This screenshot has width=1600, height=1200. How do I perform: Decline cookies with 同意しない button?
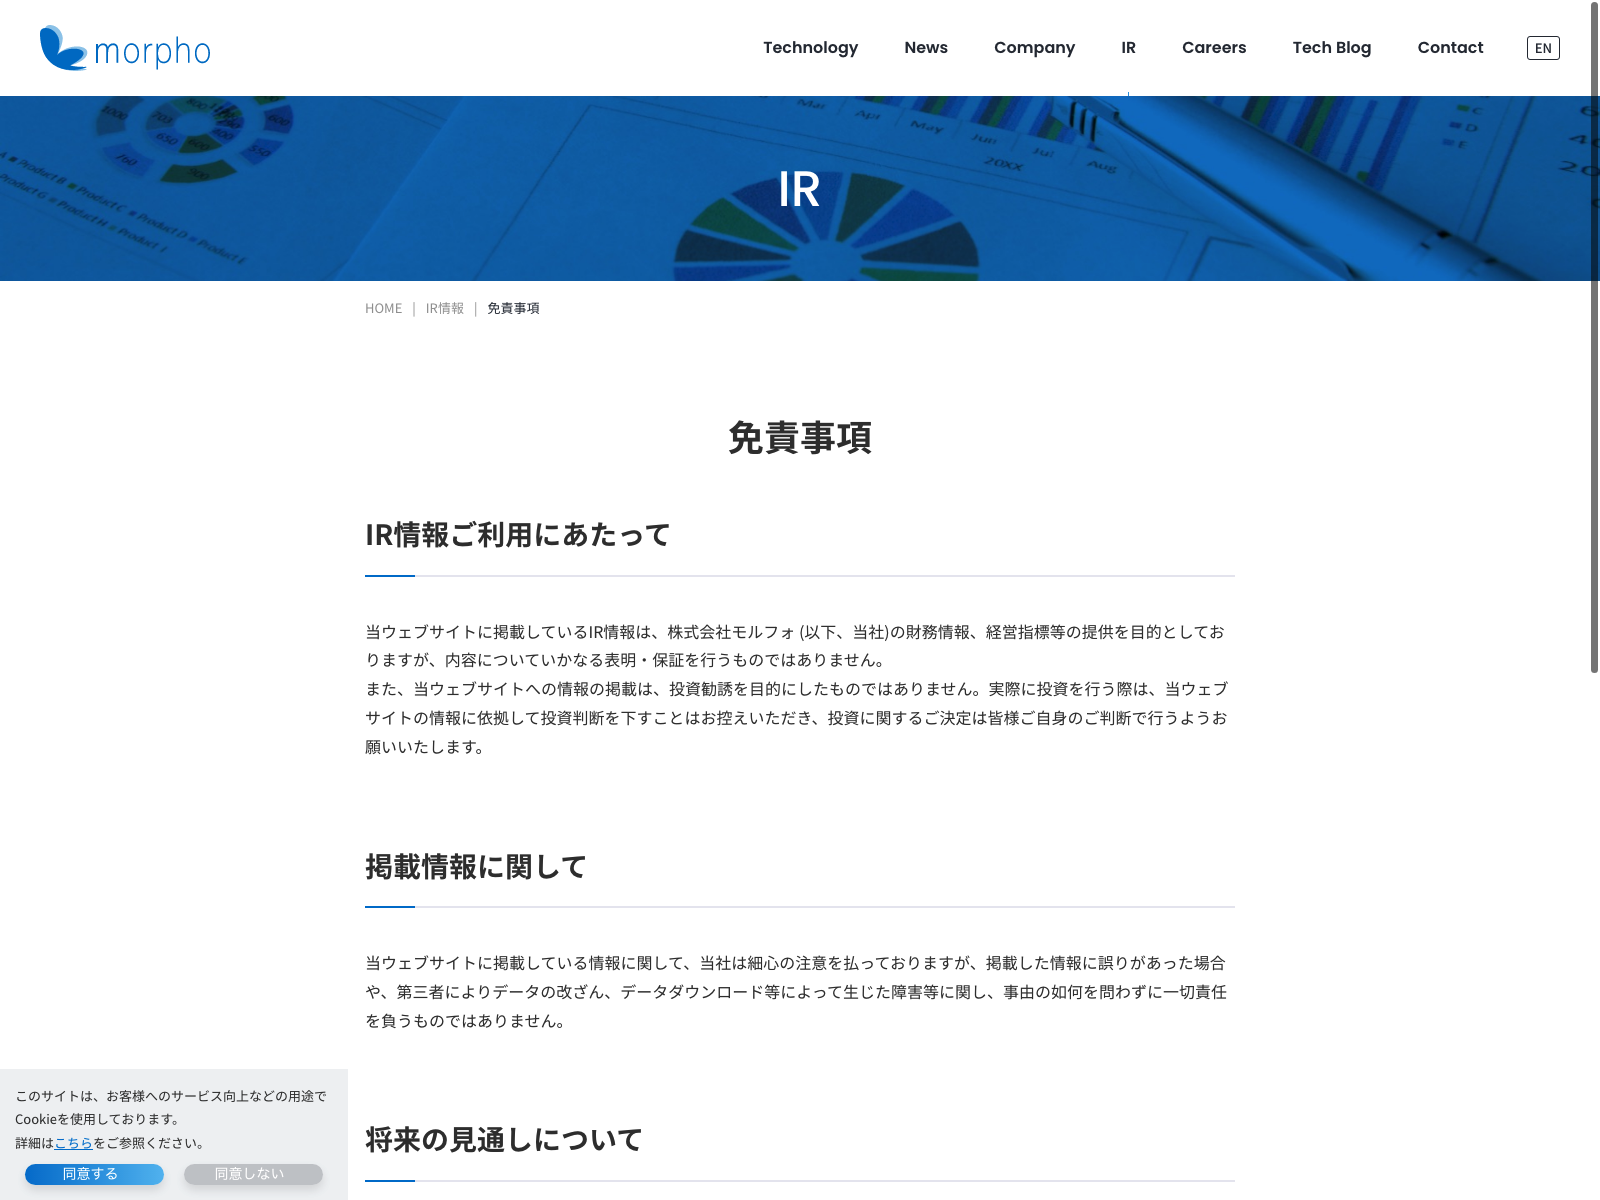pyautogui.click(x=253, y=1174)
